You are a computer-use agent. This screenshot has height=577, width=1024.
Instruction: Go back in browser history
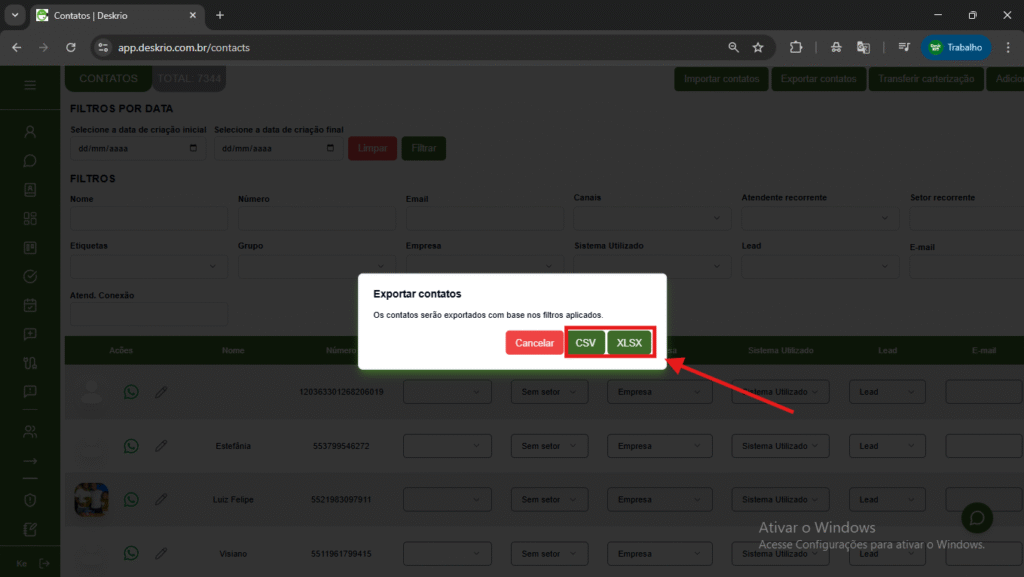click(17, 48)
